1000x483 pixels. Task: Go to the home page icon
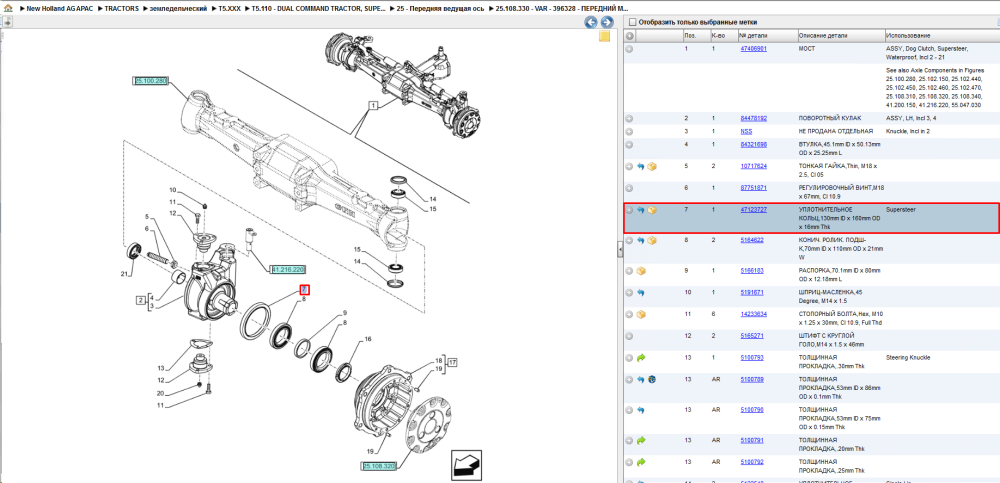(7, 9)
